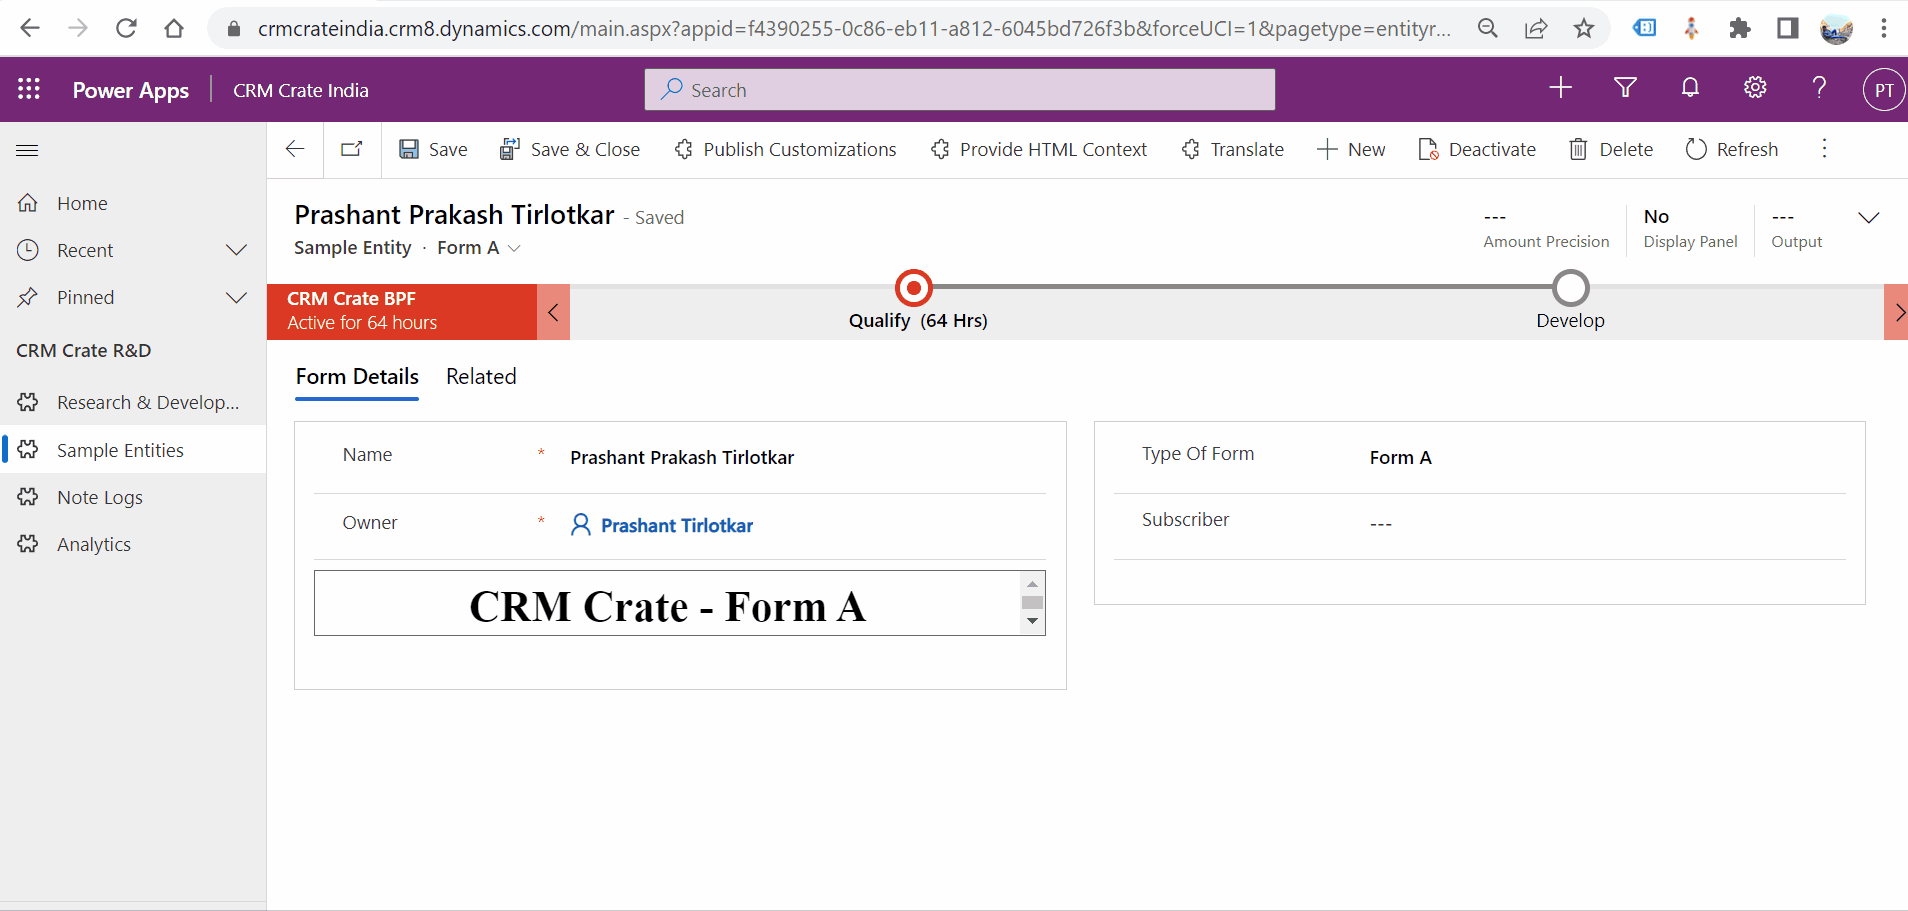Expand the Recent section in the sidebar

pyautogui.click(x=236, y=250)
